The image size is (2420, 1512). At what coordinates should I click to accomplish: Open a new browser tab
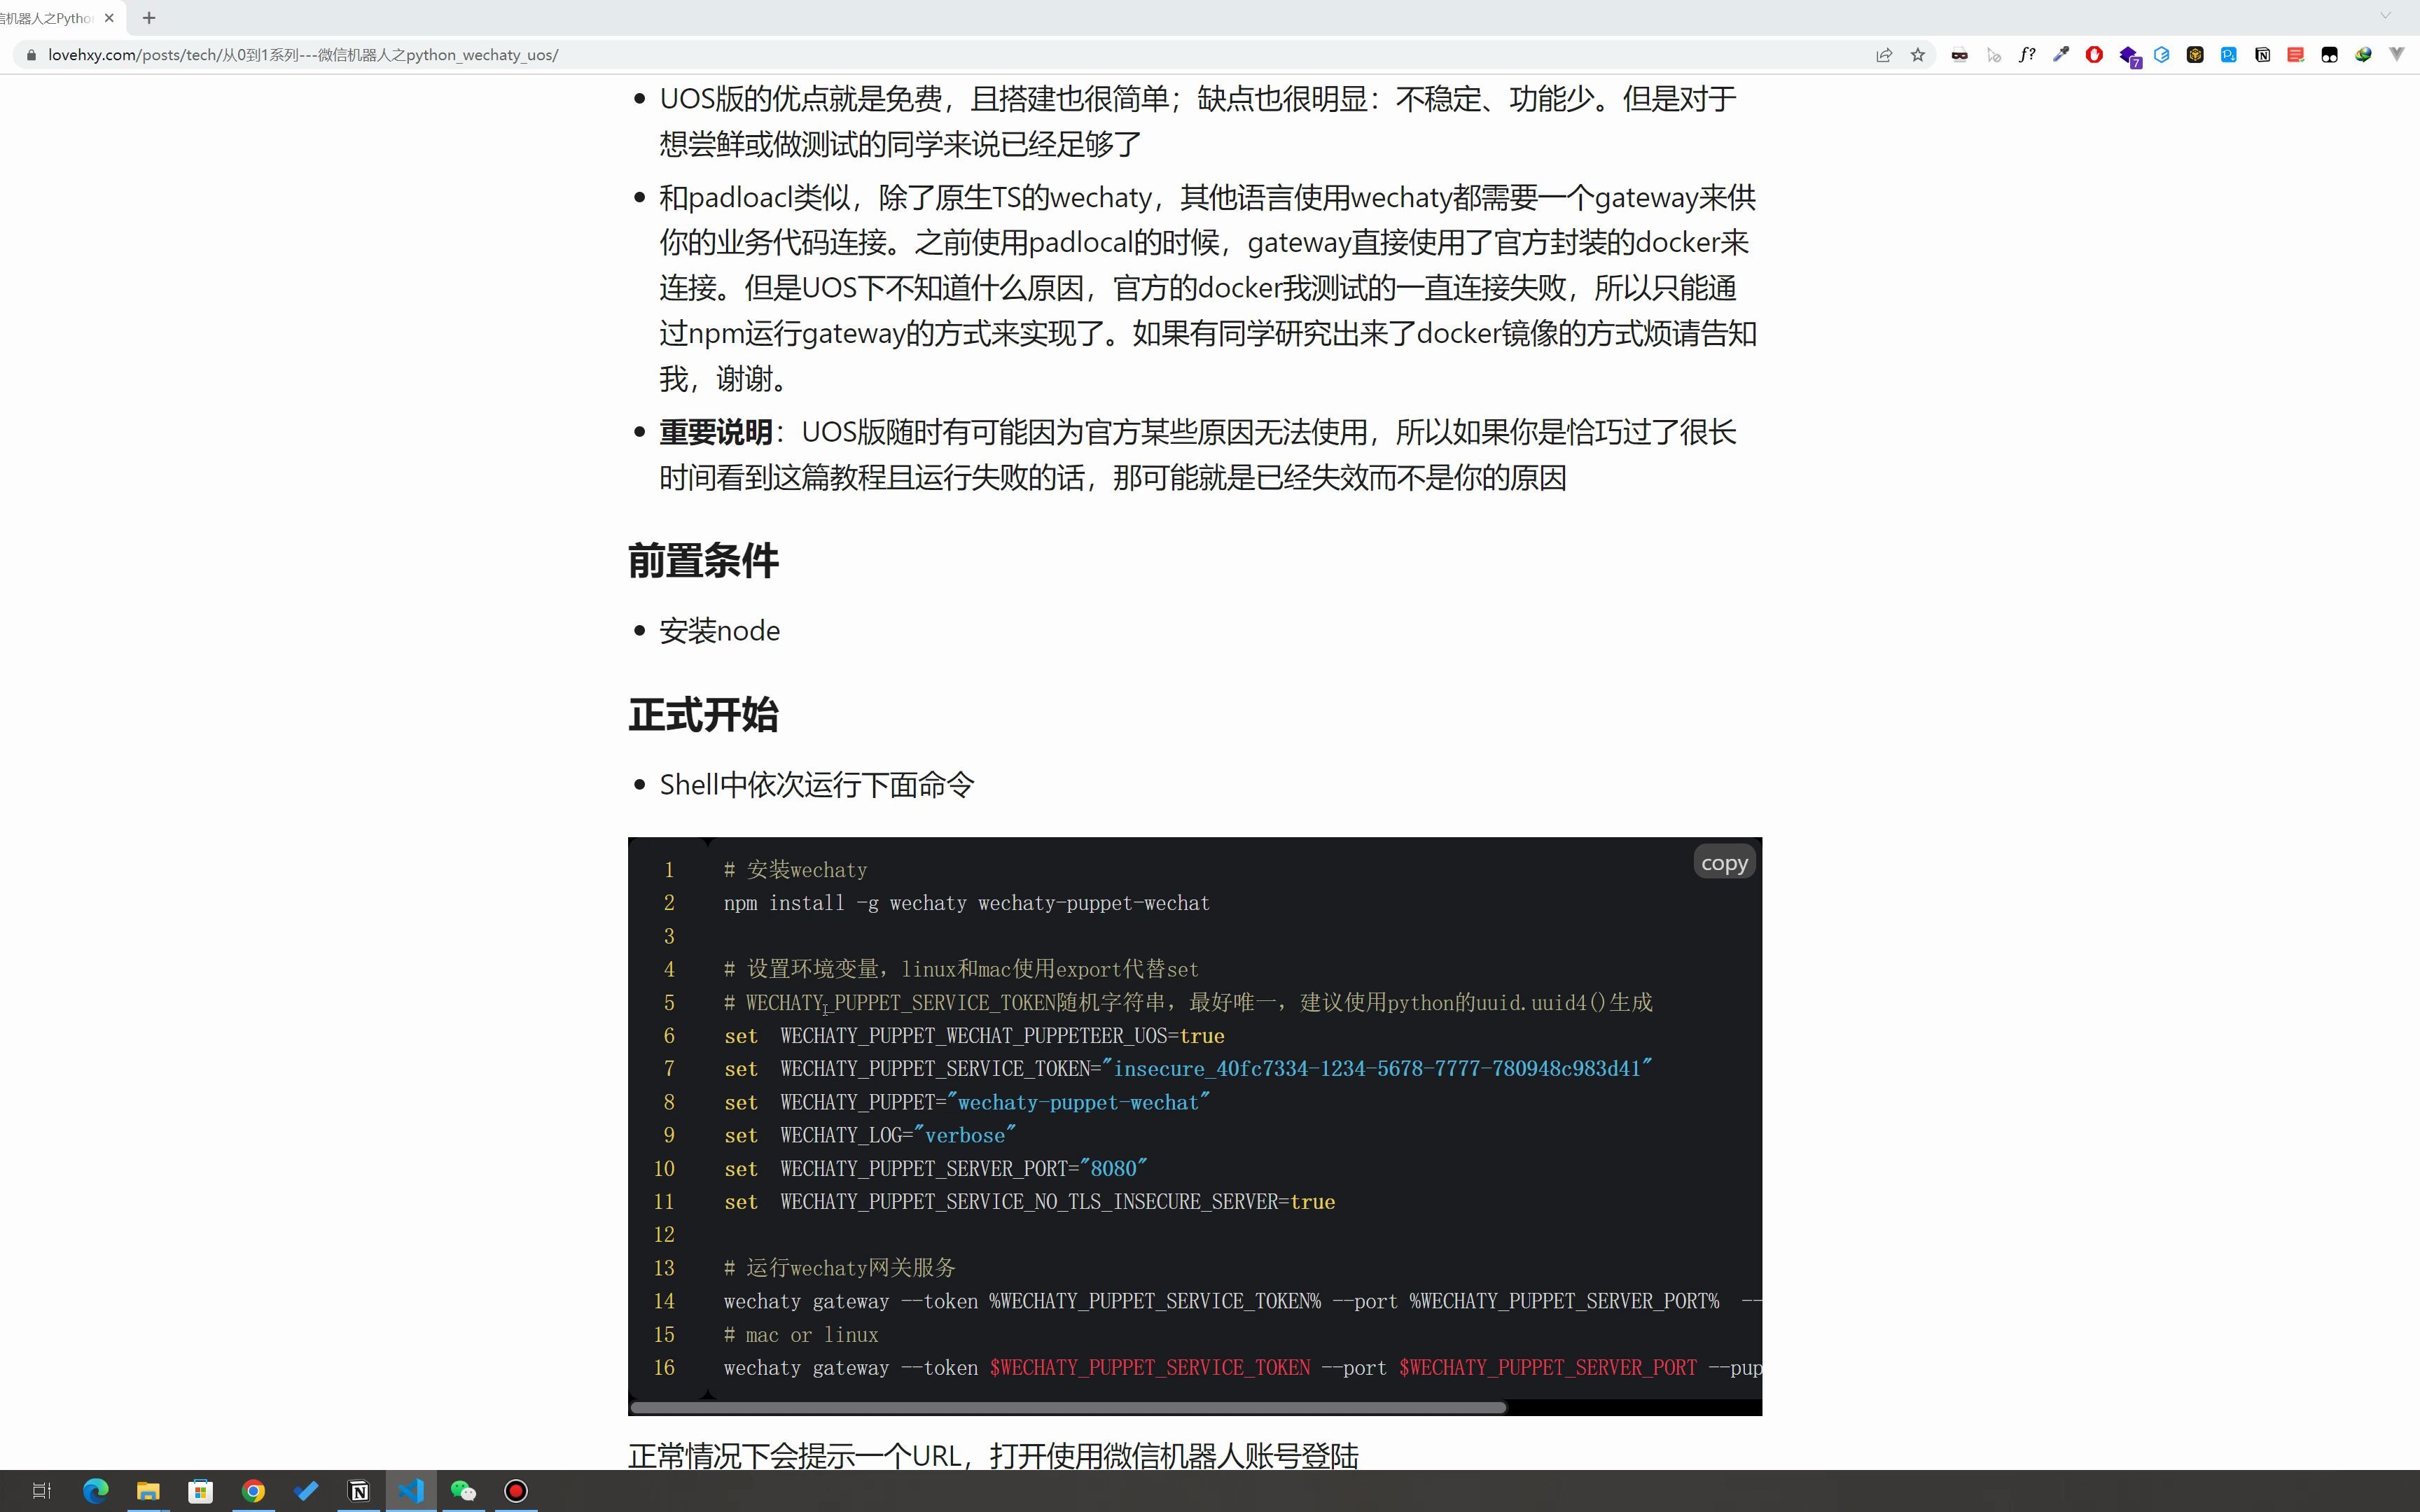coord(149,18)
